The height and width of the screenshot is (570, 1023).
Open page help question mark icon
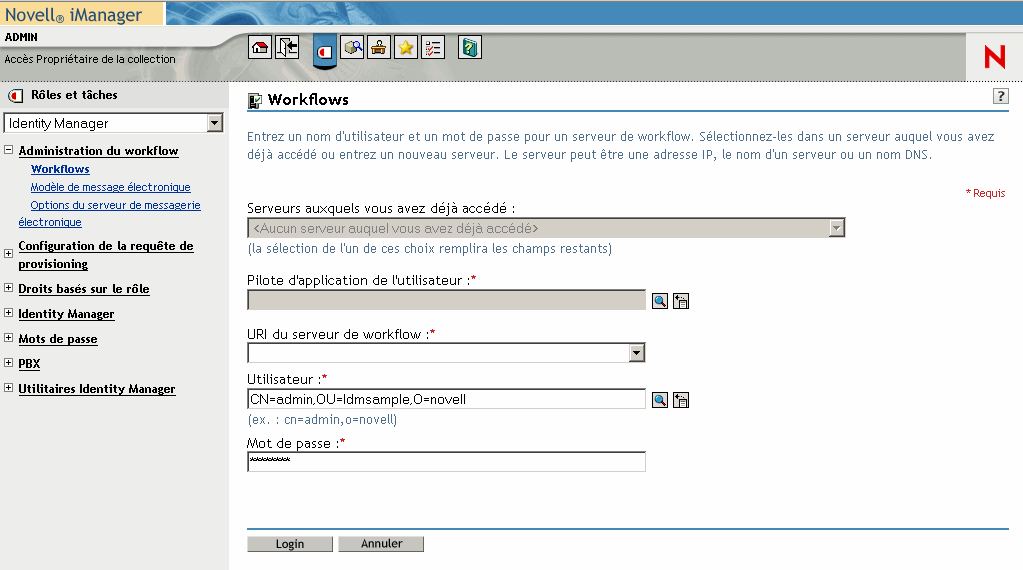point(1000,96)
